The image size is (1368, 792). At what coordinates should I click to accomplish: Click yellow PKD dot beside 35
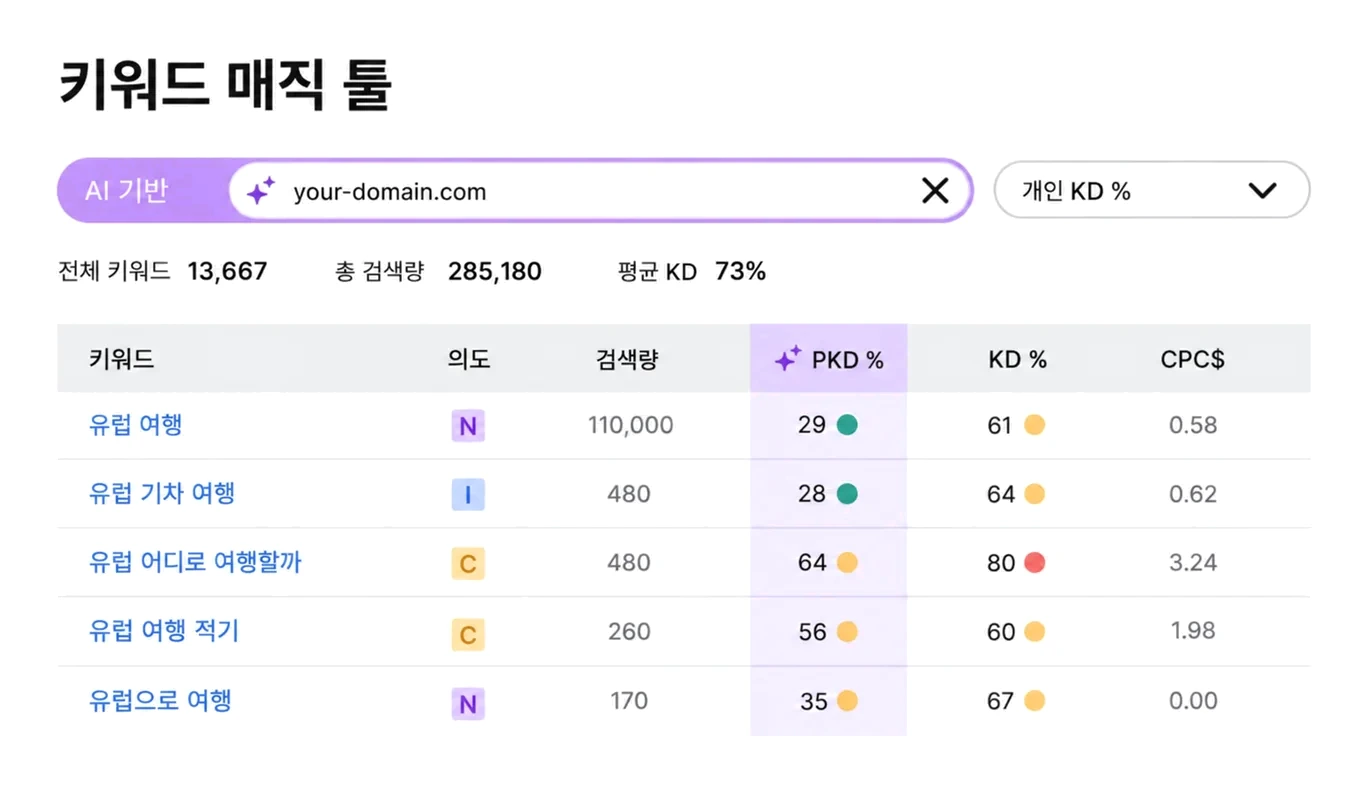847,701
